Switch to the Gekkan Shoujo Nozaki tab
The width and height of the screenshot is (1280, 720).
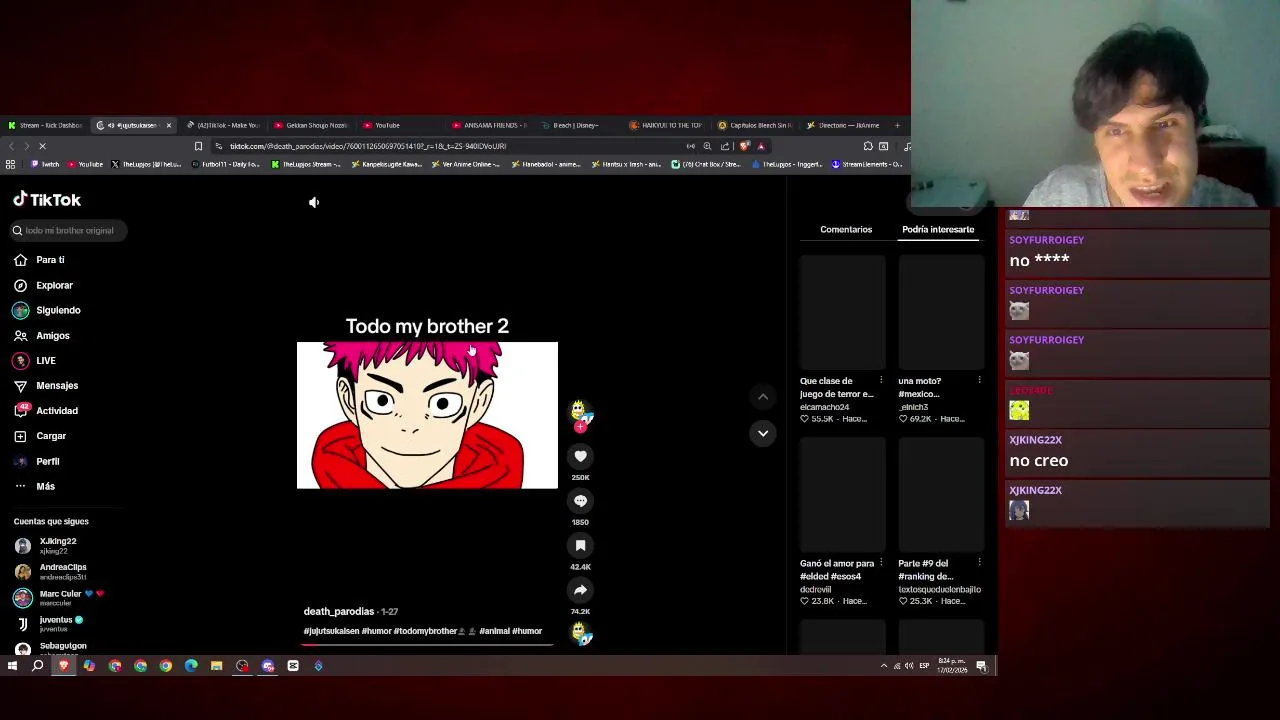click(312, 125)
